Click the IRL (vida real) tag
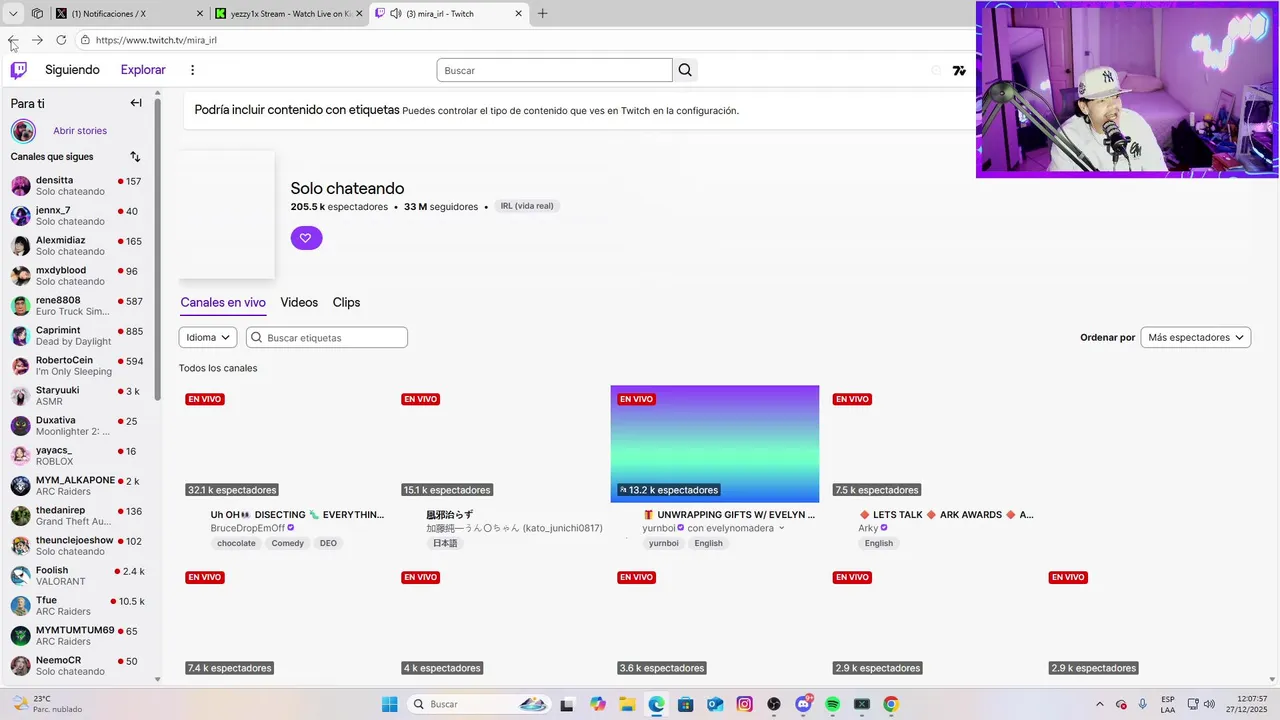Image resolution: width=1280 pixels, height=720 pixels. (x=526, y=206)
